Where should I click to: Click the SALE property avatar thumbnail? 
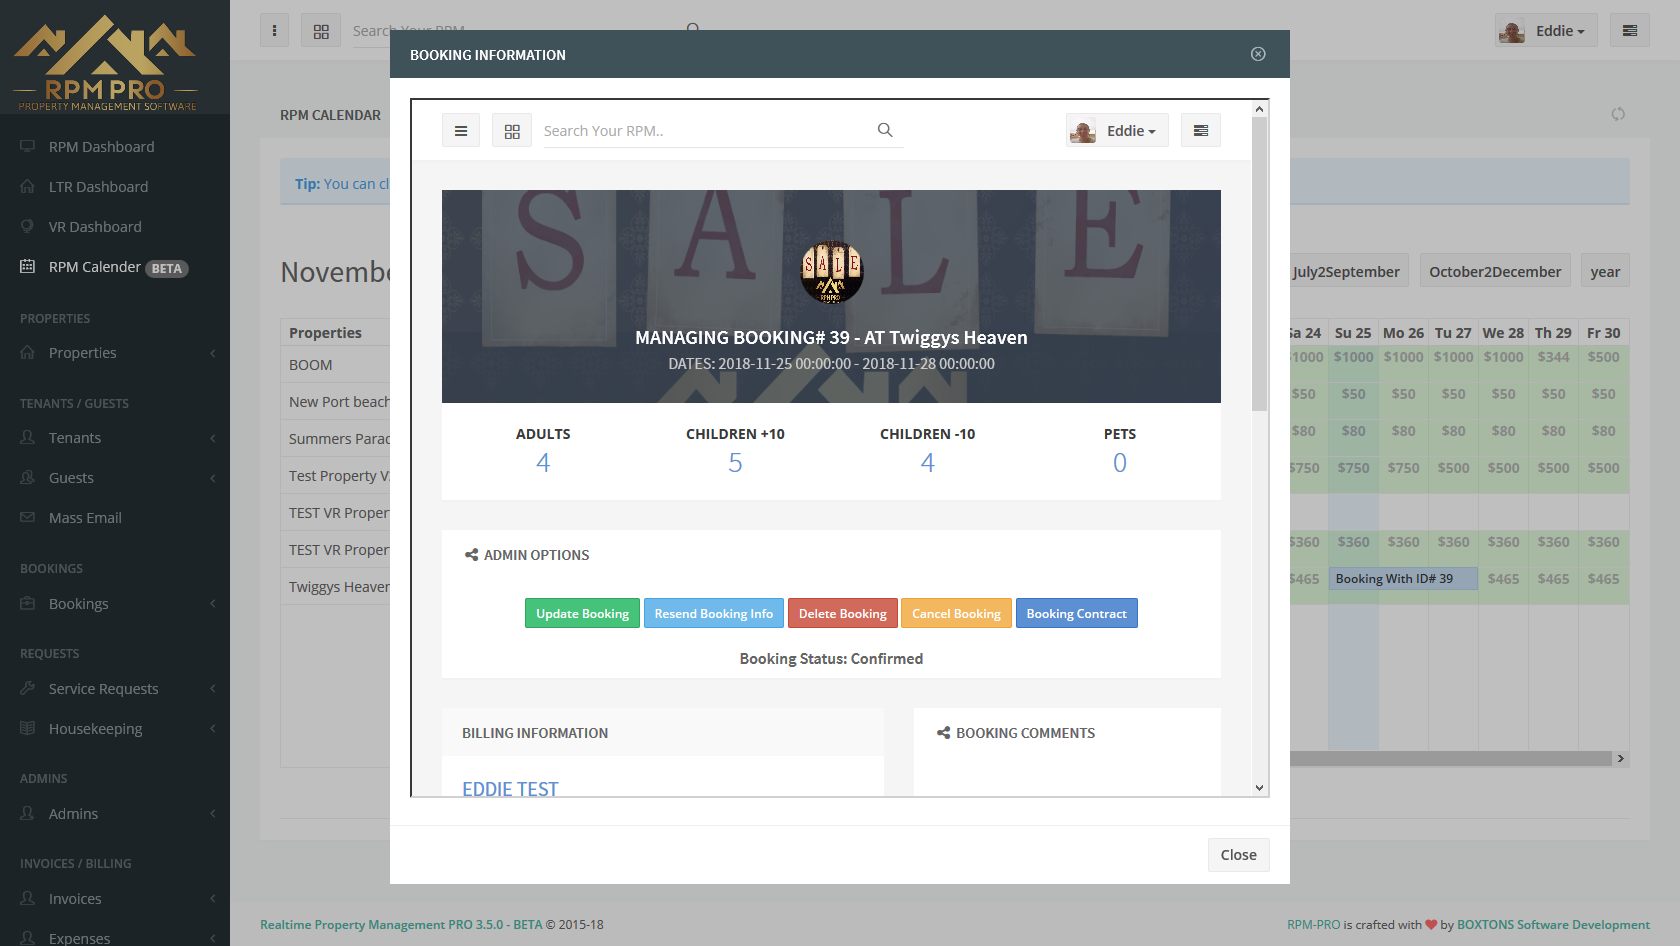click(832, 272)
